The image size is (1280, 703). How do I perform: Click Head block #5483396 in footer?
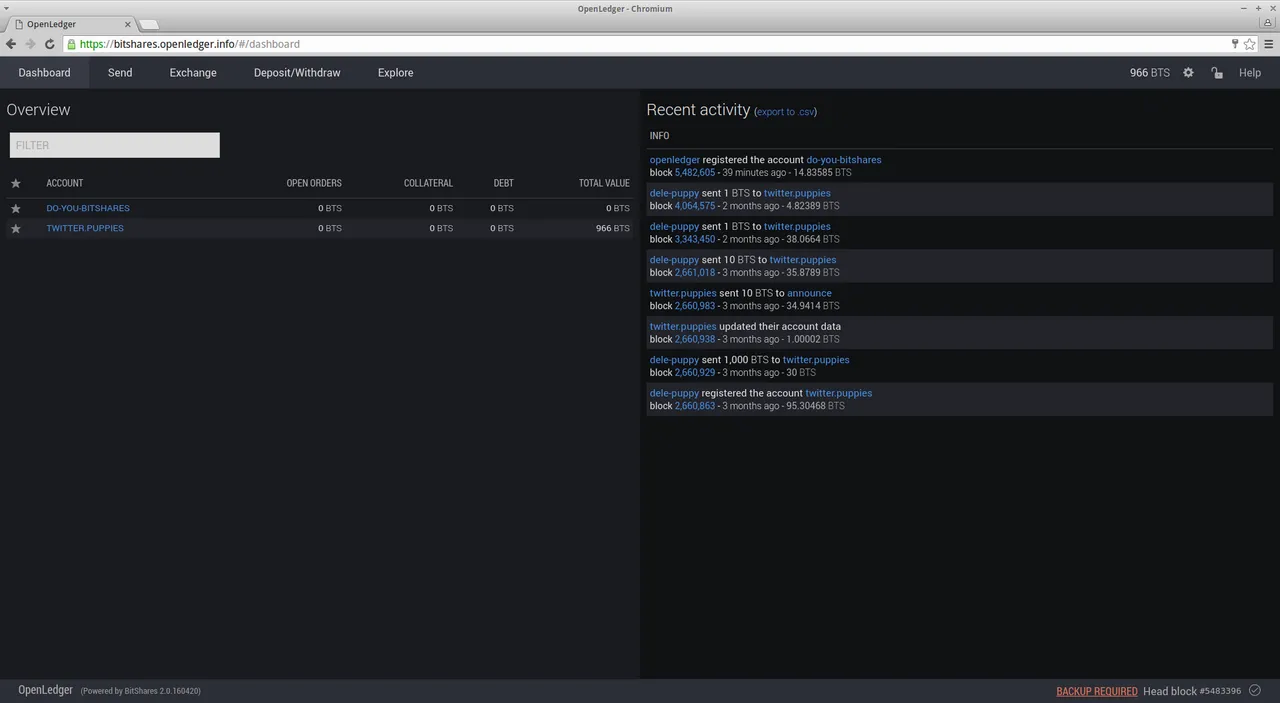tap(1192, 691)
